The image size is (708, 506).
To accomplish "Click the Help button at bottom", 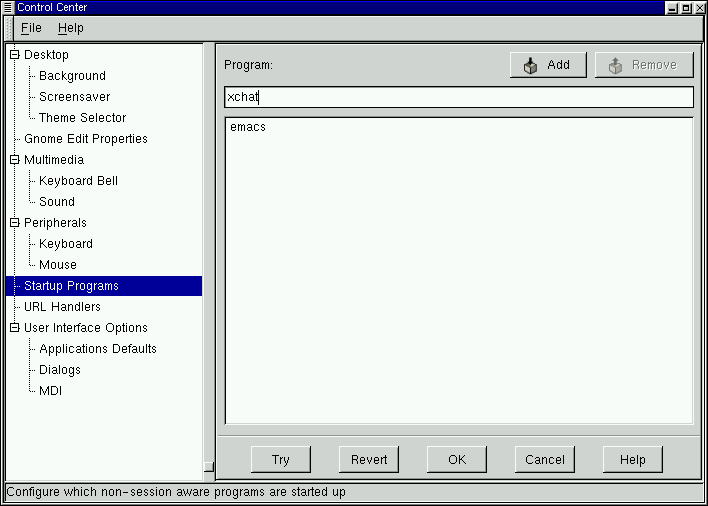I will 632,460.
